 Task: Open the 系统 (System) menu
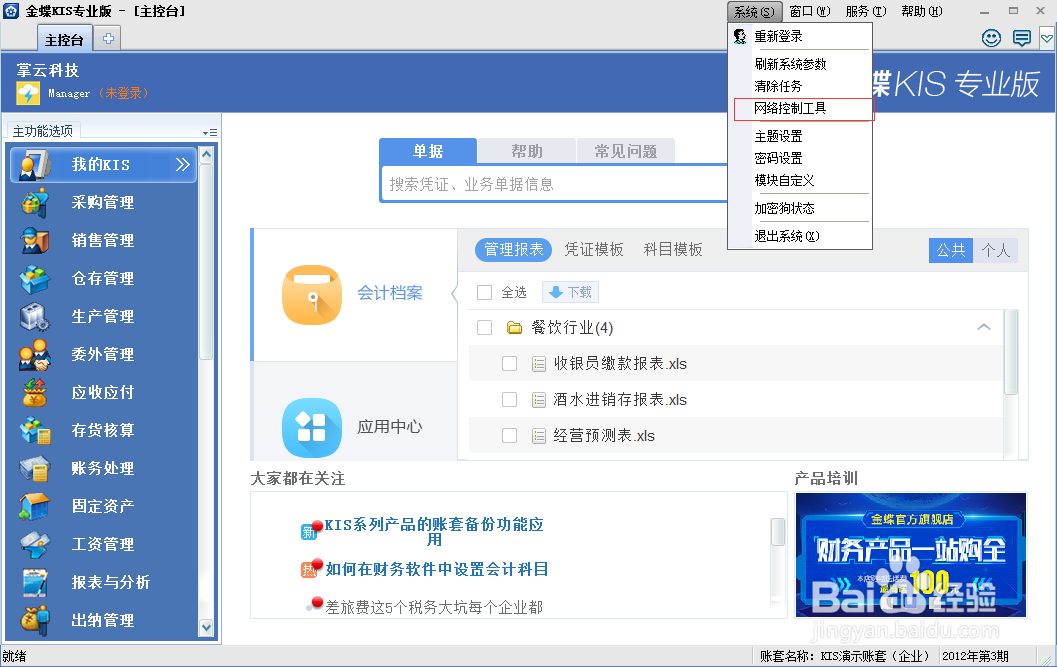coord(752,12)
